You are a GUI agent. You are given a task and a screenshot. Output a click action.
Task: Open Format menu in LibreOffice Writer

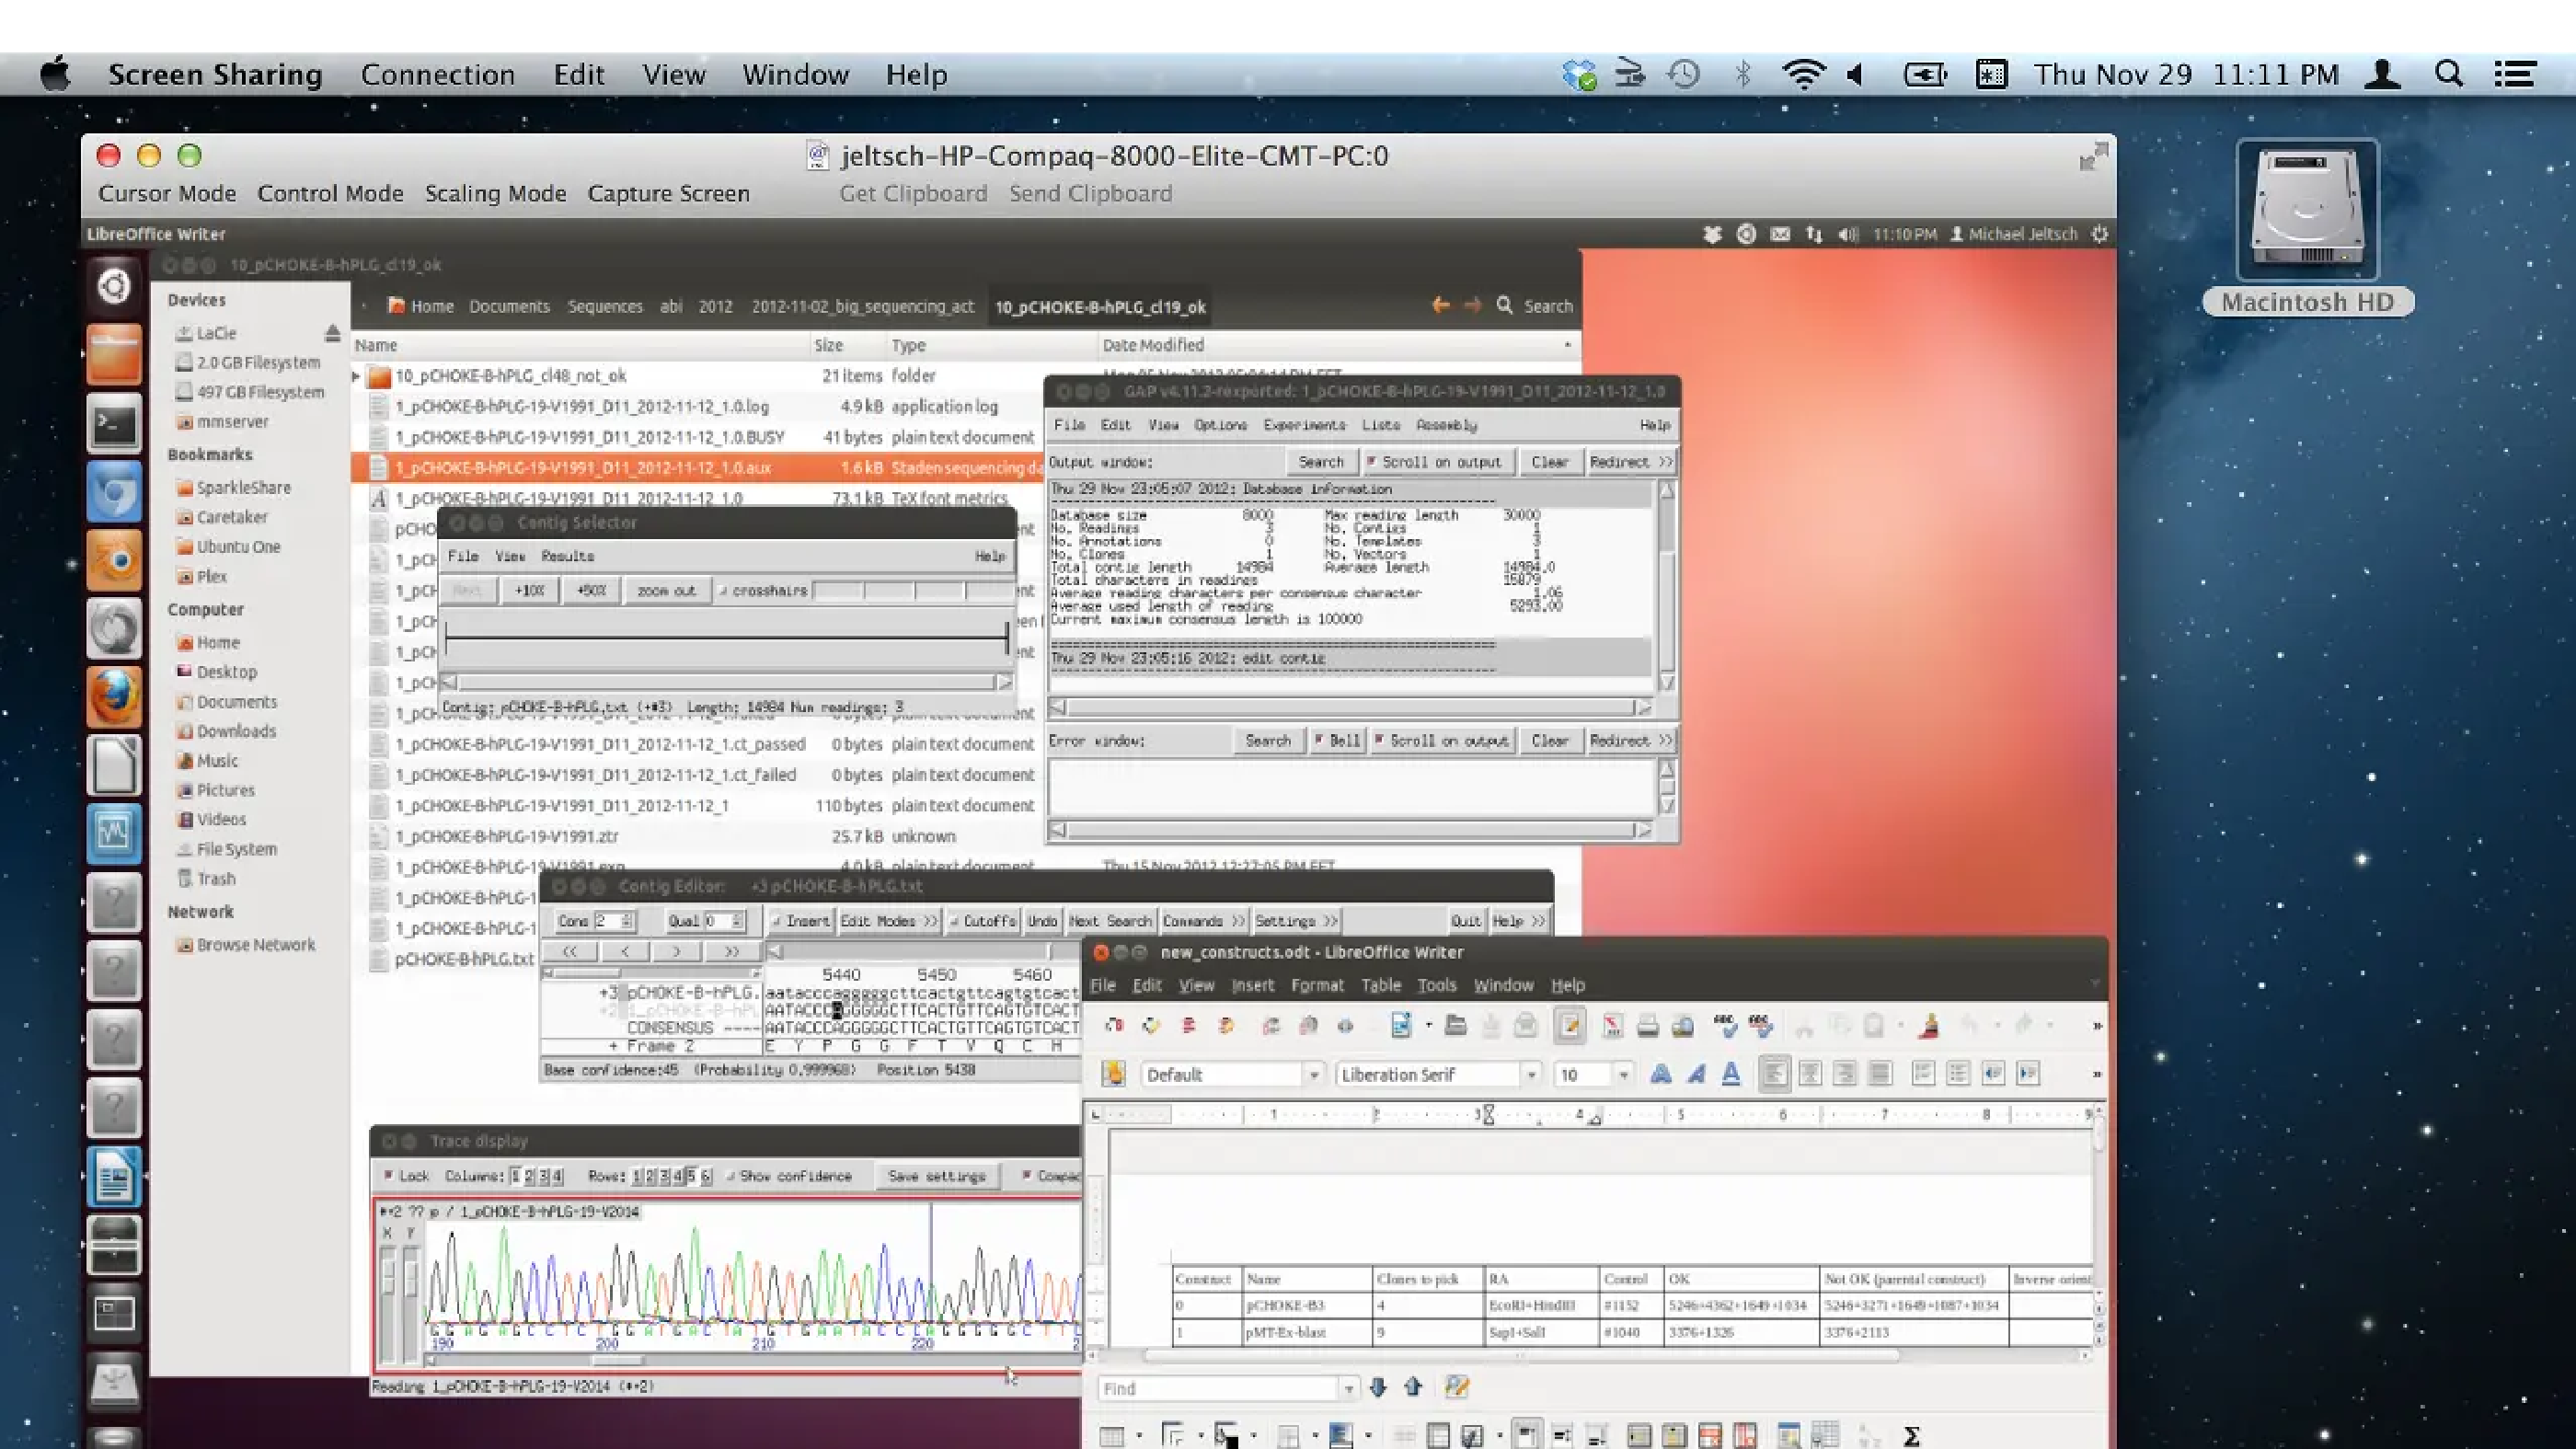(1317, 985)
